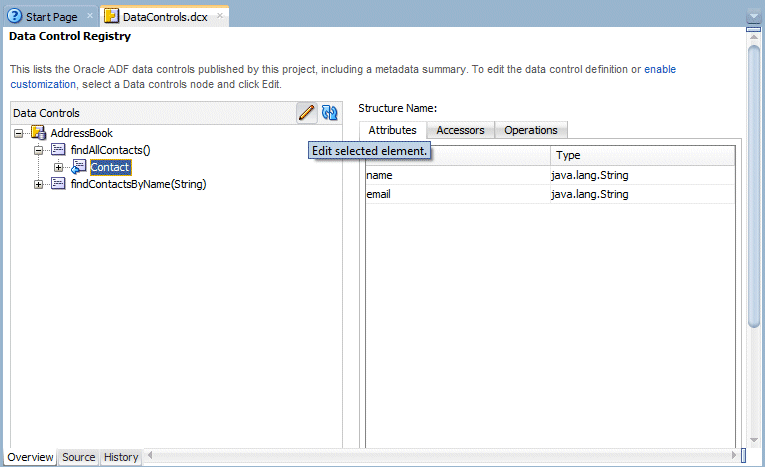The width and height of the screenshot is (765, 467).
Task: Select the DataControls.dcx editor tab
Action: click(x=165, y=17)
